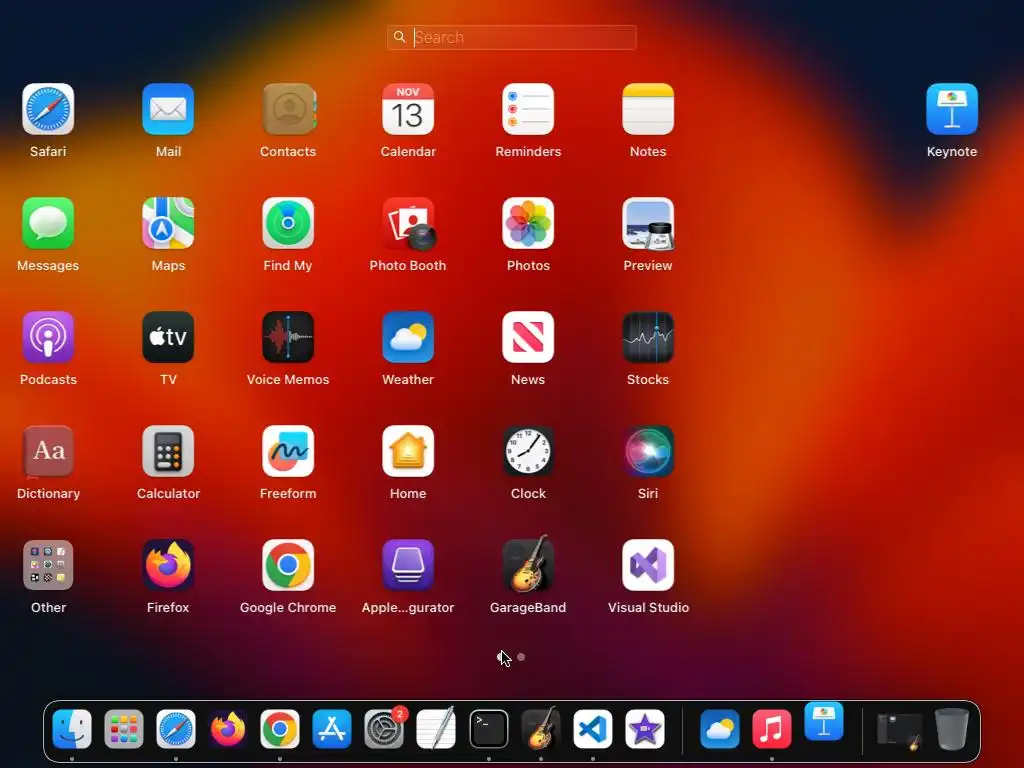Open the Dictionary app
Viewport: 1024px width, 768px height.
pos(48,451)
